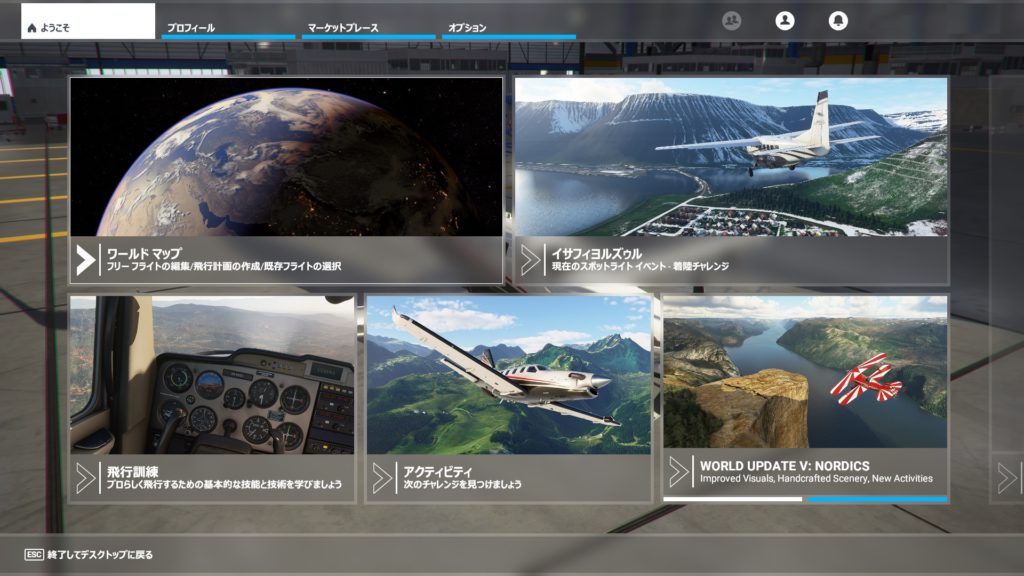The height and width of the screenshot is (576, 1024).
Task: Open the user profile avatar icon
Action: 785,21
